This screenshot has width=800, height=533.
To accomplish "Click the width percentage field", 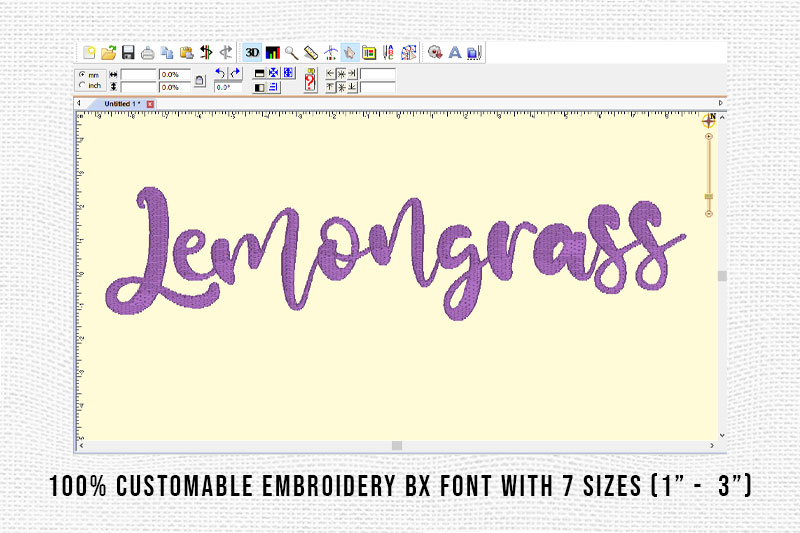I will click(x=174, y=75).
